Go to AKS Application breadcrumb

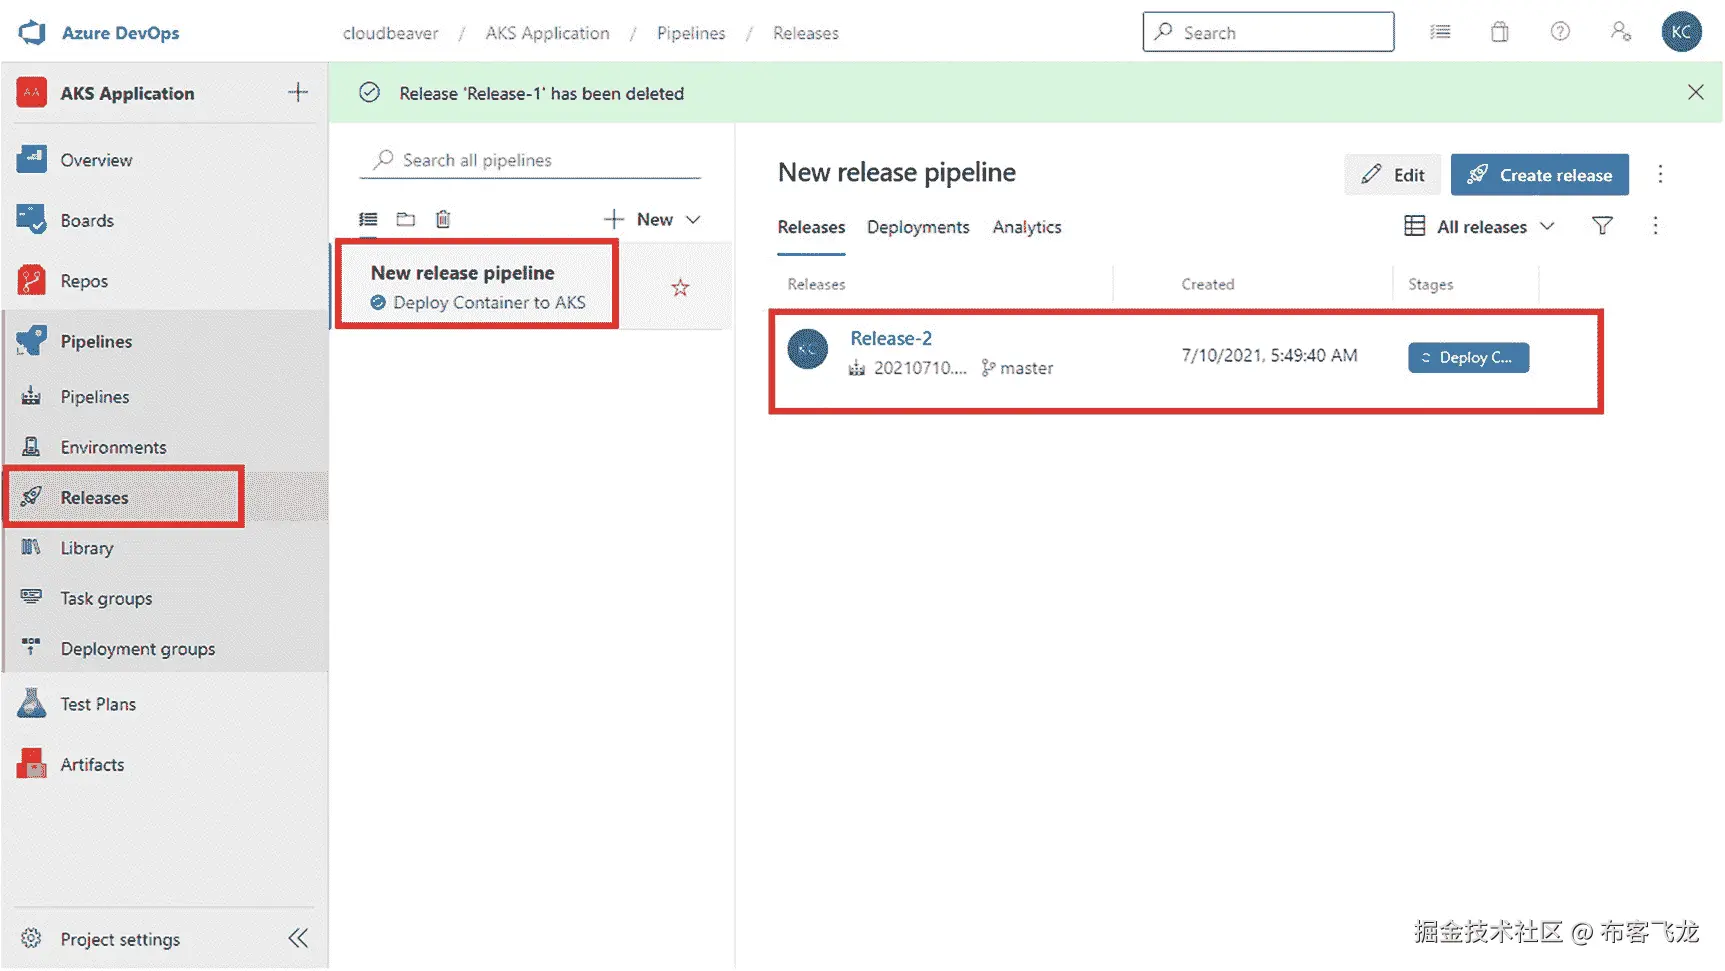(x=547, y=33)
